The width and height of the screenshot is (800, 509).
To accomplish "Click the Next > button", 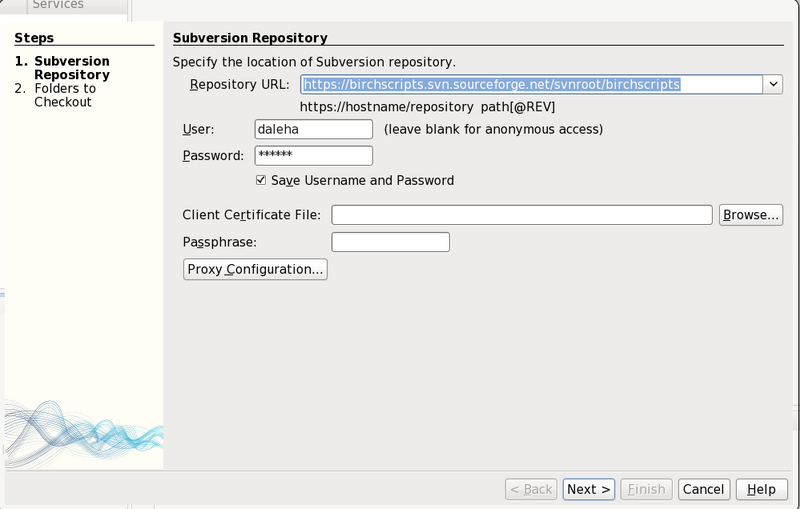I will [x=588, y=489].
